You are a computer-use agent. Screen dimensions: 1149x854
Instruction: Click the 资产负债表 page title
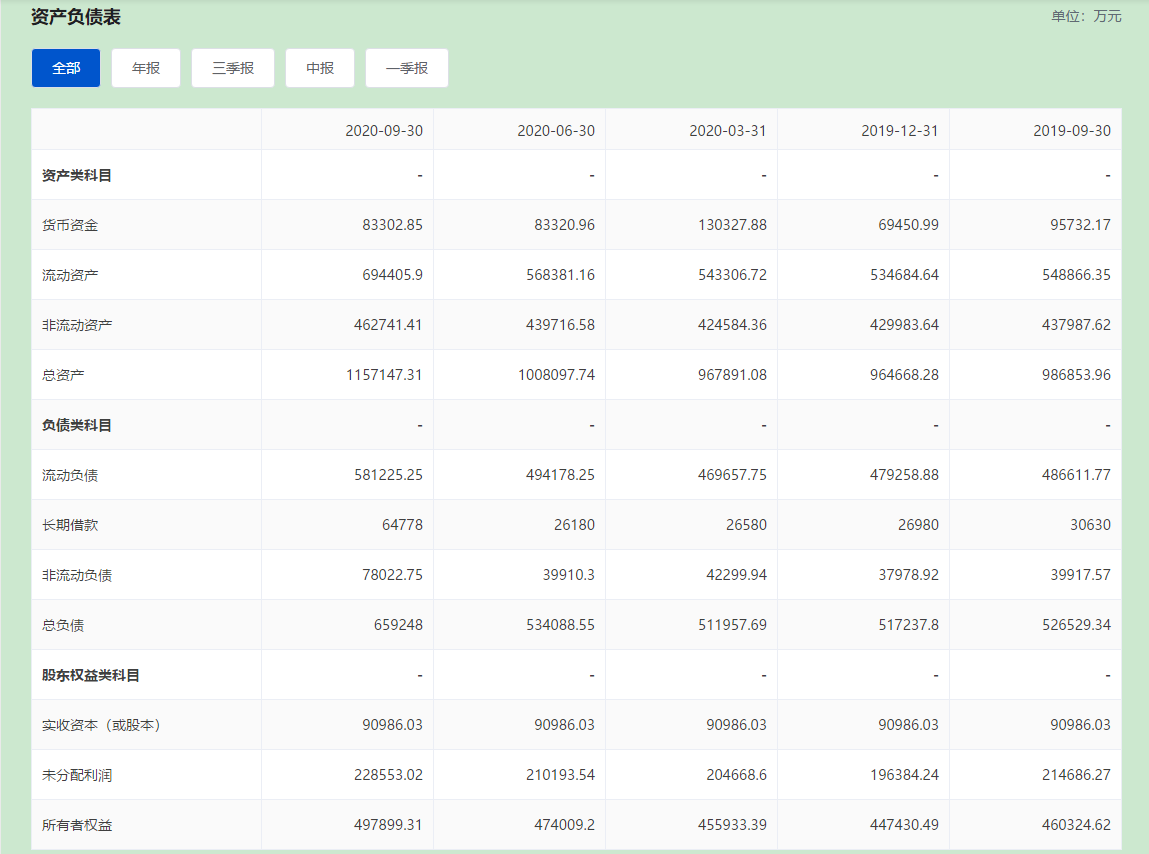(76, 17)
